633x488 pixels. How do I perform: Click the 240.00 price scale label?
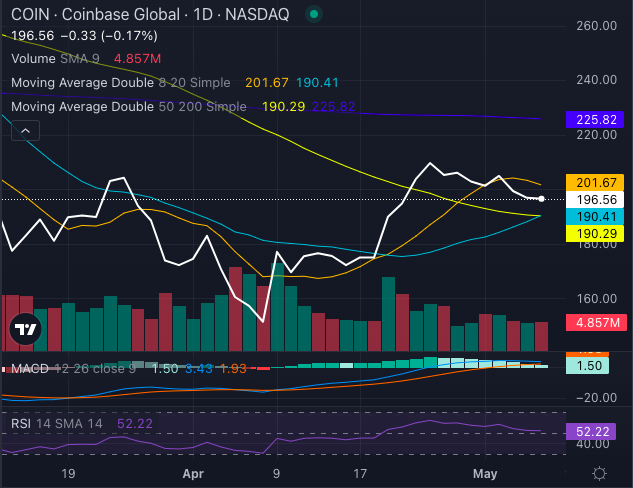(597, 80)
